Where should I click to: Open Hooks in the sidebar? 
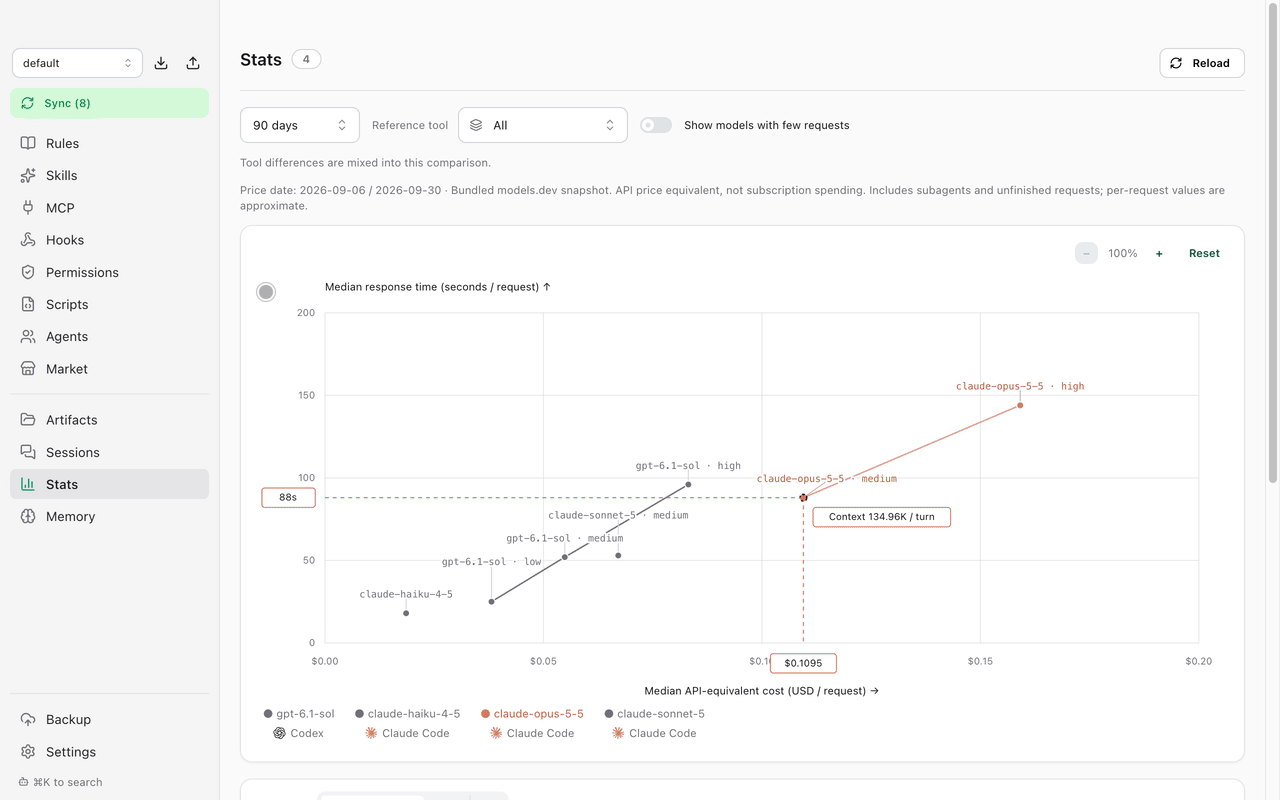pos(109,240)
